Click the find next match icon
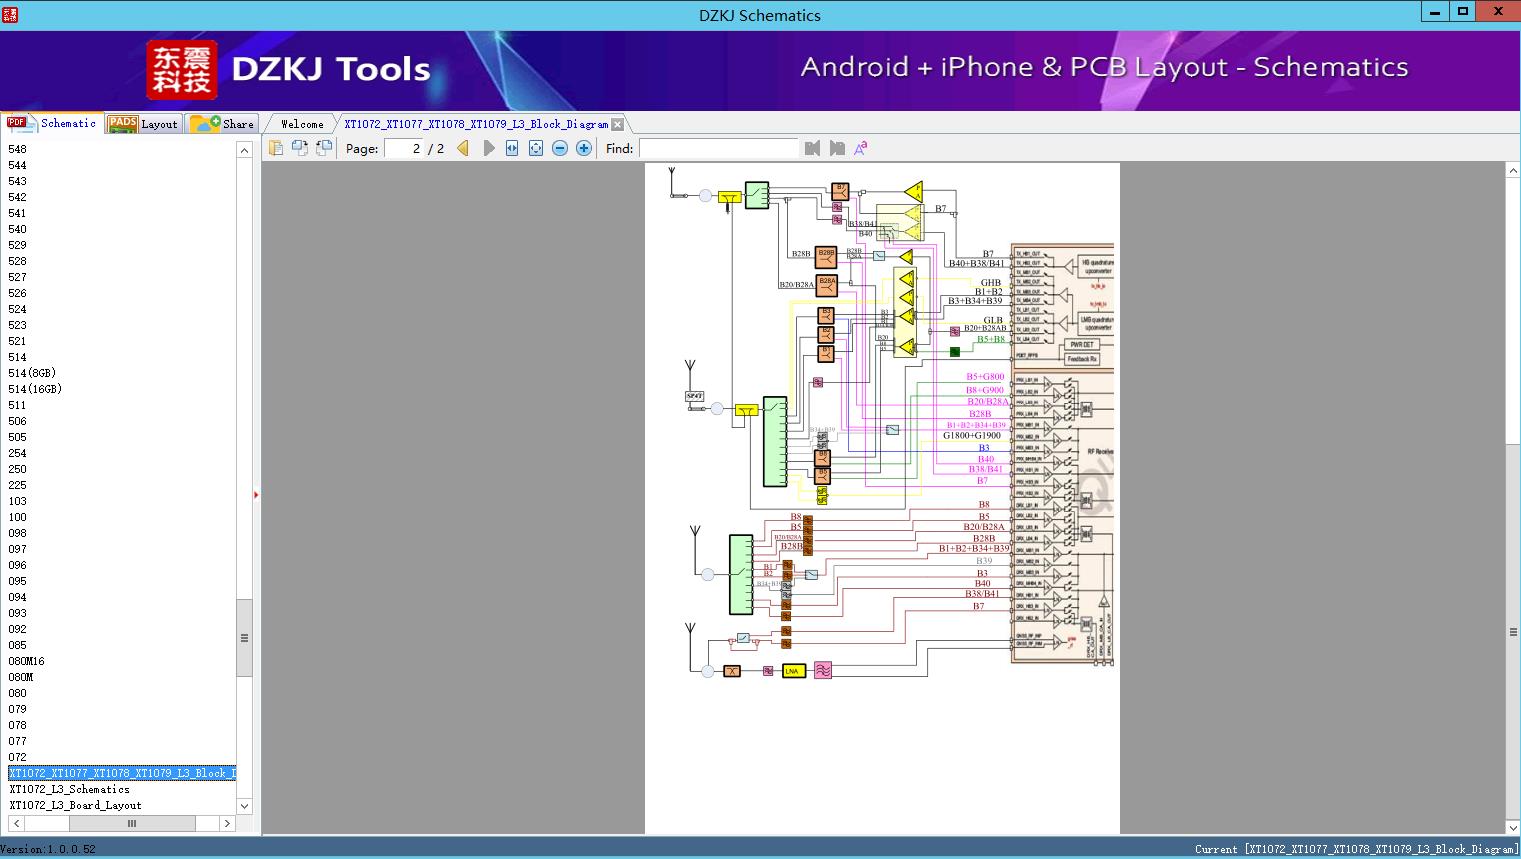The width and height of the screenshot is (1521, 859). pyautogui.click(x=837, y=148)
